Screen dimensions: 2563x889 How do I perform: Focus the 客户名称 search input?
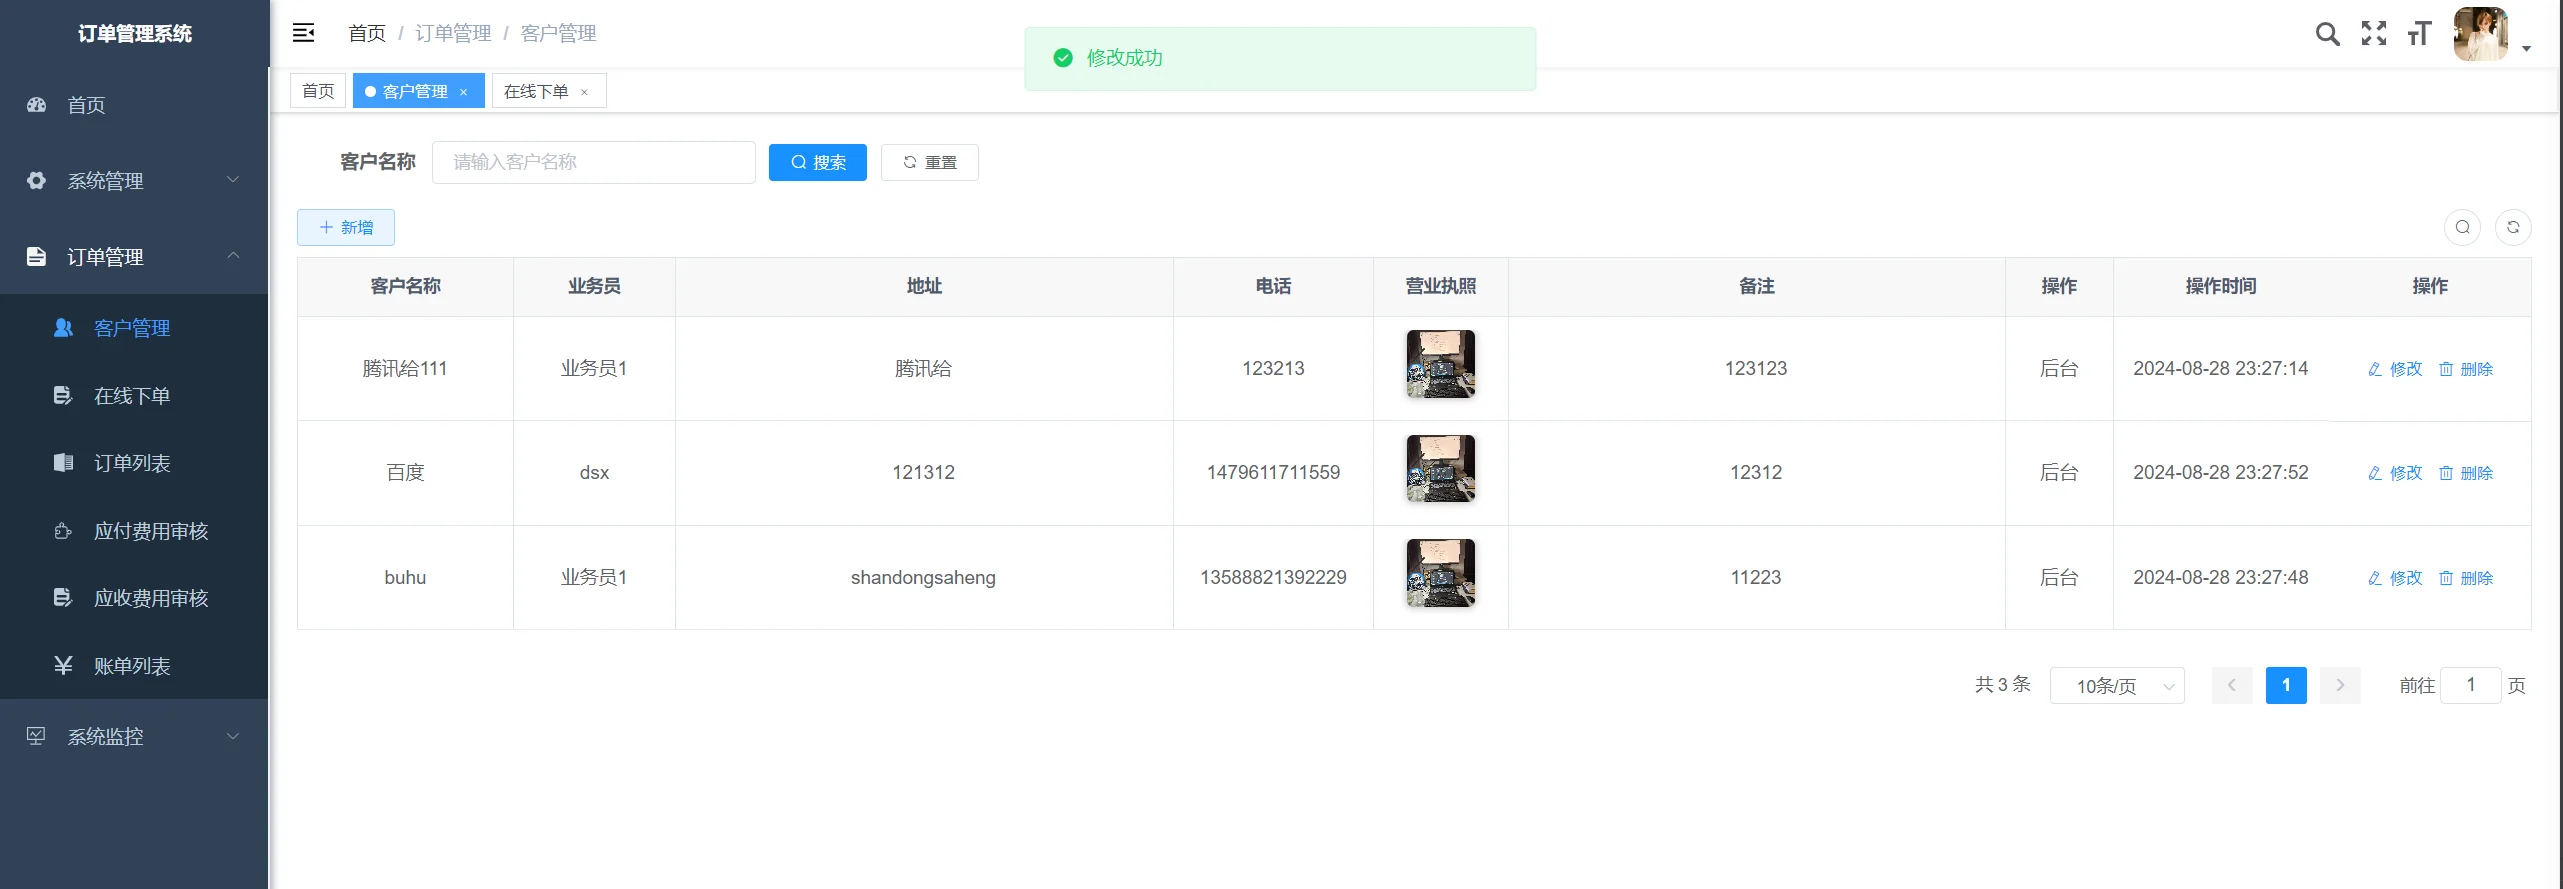(x=594, y=162)
